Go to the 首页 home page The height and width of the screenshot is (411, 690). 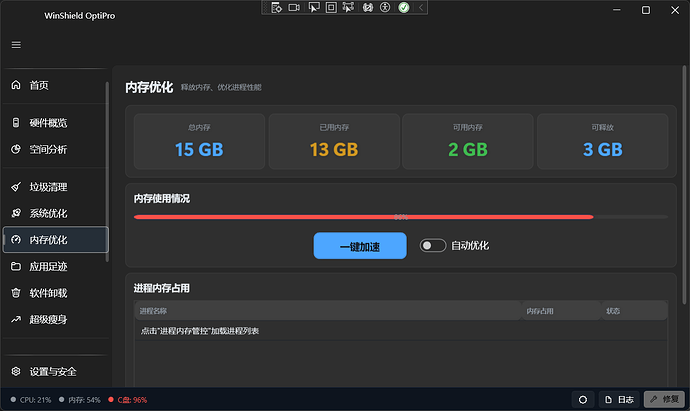(55, 85)
